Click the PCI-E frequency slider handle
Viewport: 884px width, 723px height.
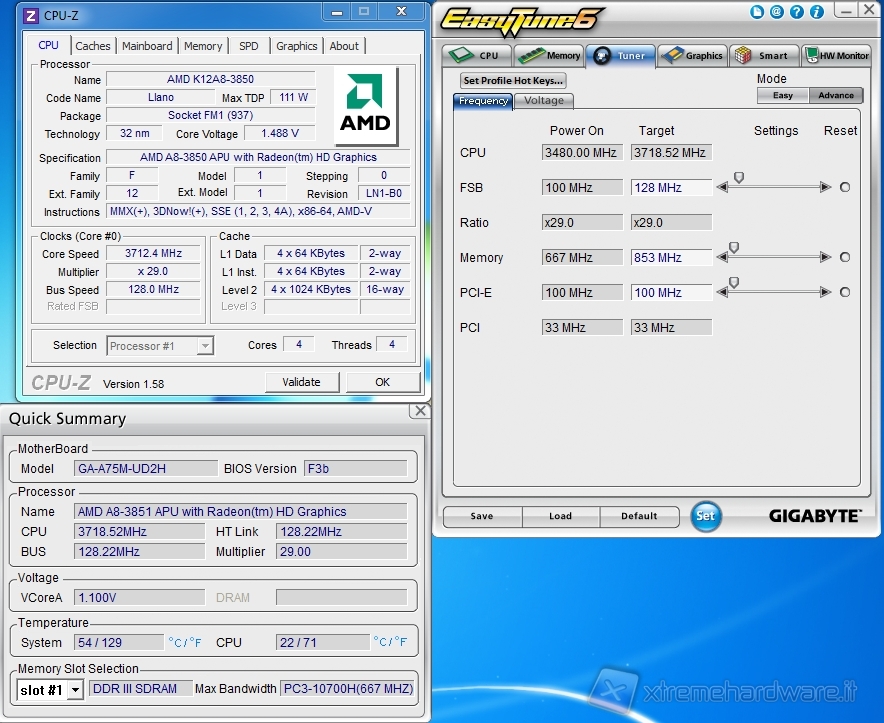(x=734, y=283)
